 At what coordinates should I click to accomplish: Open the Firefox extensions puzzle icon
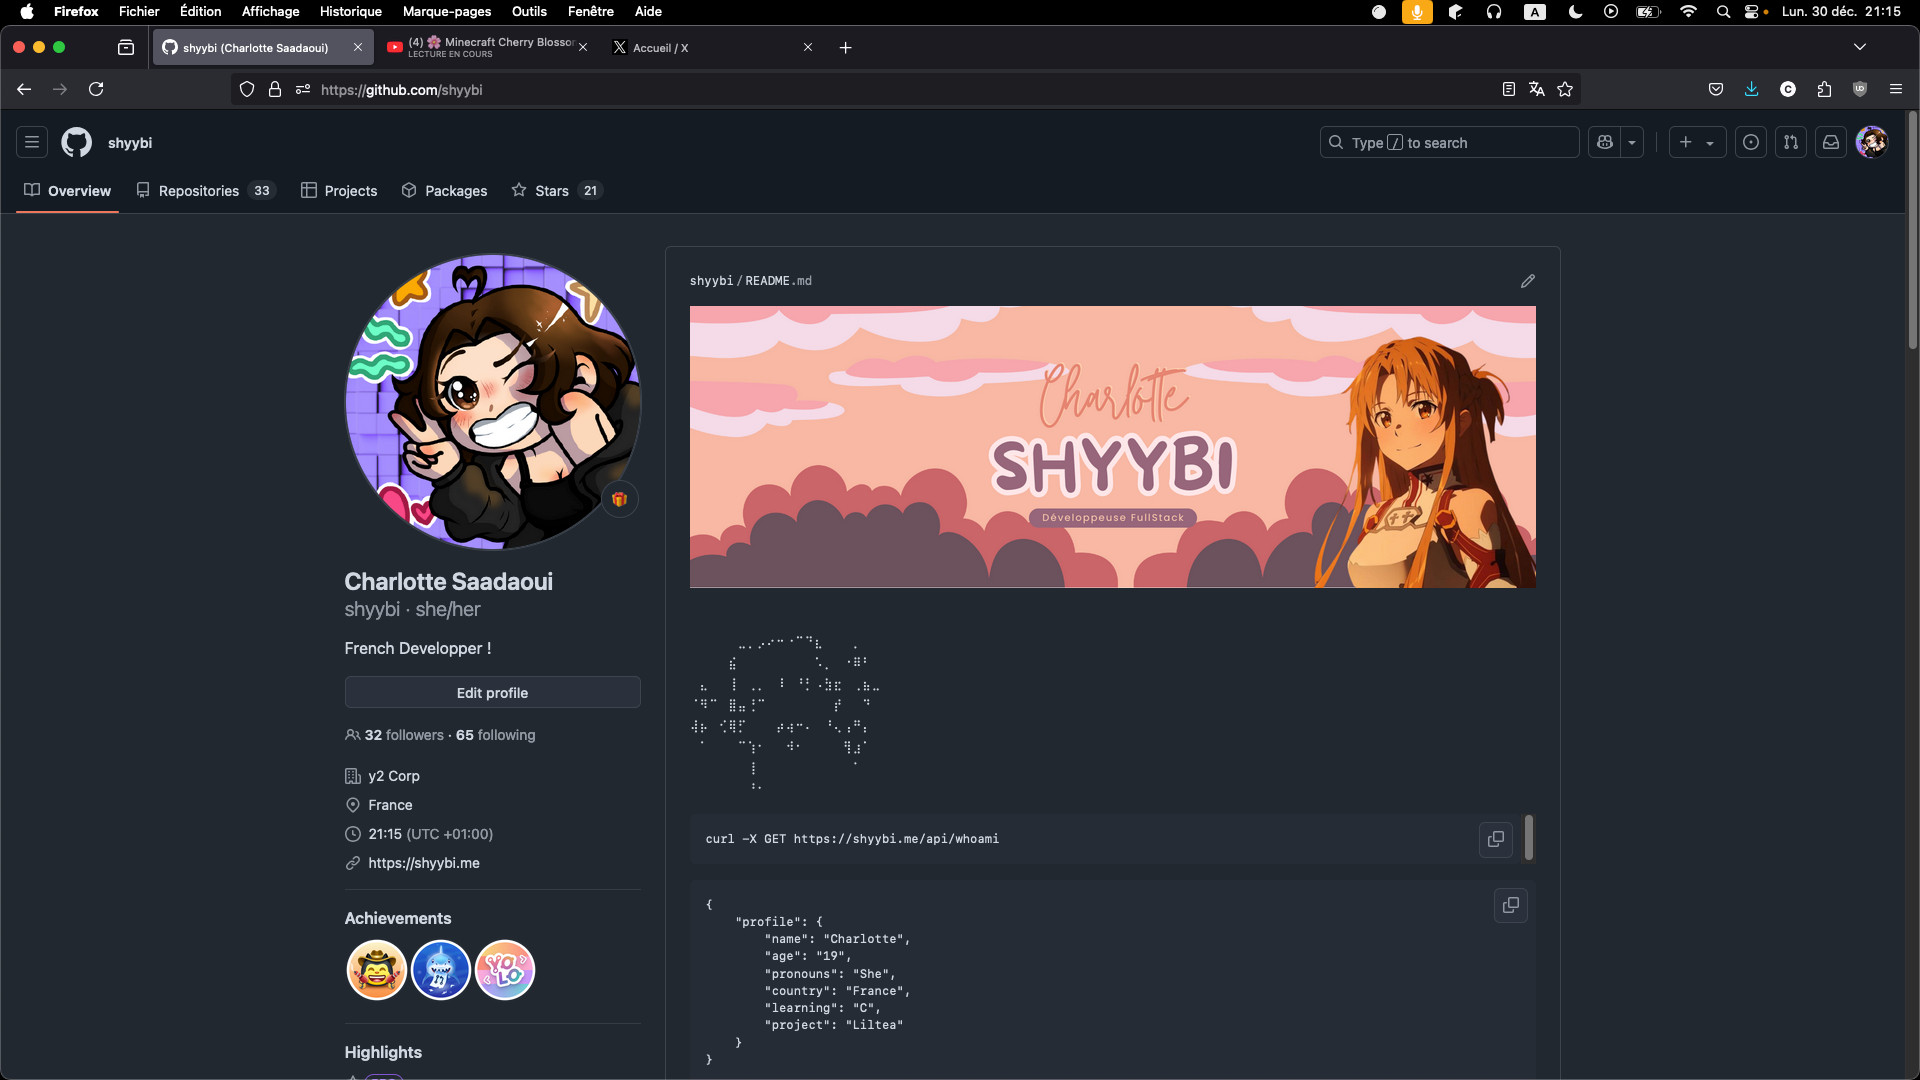click(1824, 90)
